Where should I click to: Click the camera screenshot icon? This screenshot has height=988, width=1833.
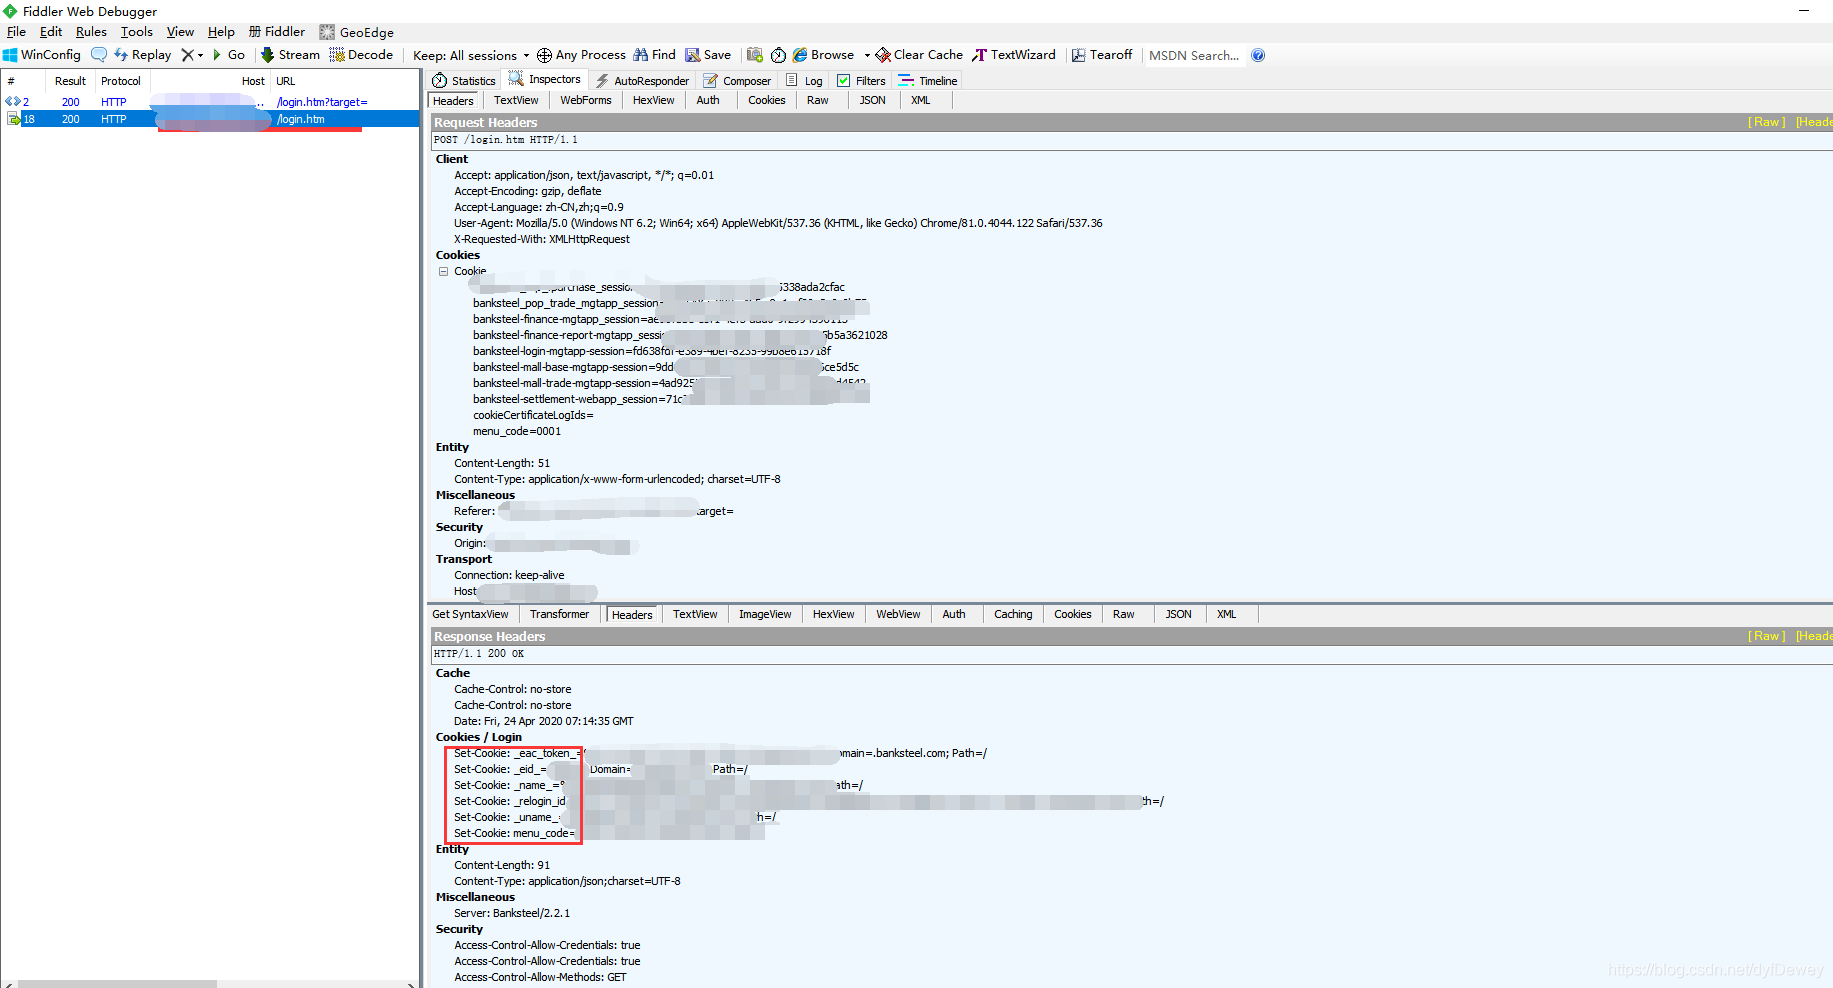(755, 55)
